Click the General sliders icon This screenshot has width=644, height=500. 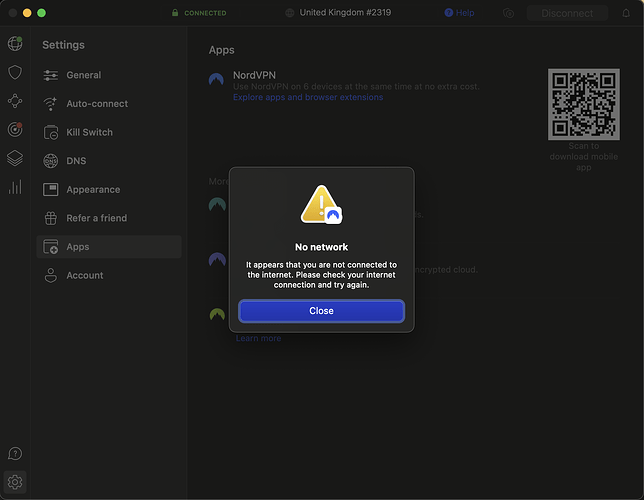coord(51,75)
